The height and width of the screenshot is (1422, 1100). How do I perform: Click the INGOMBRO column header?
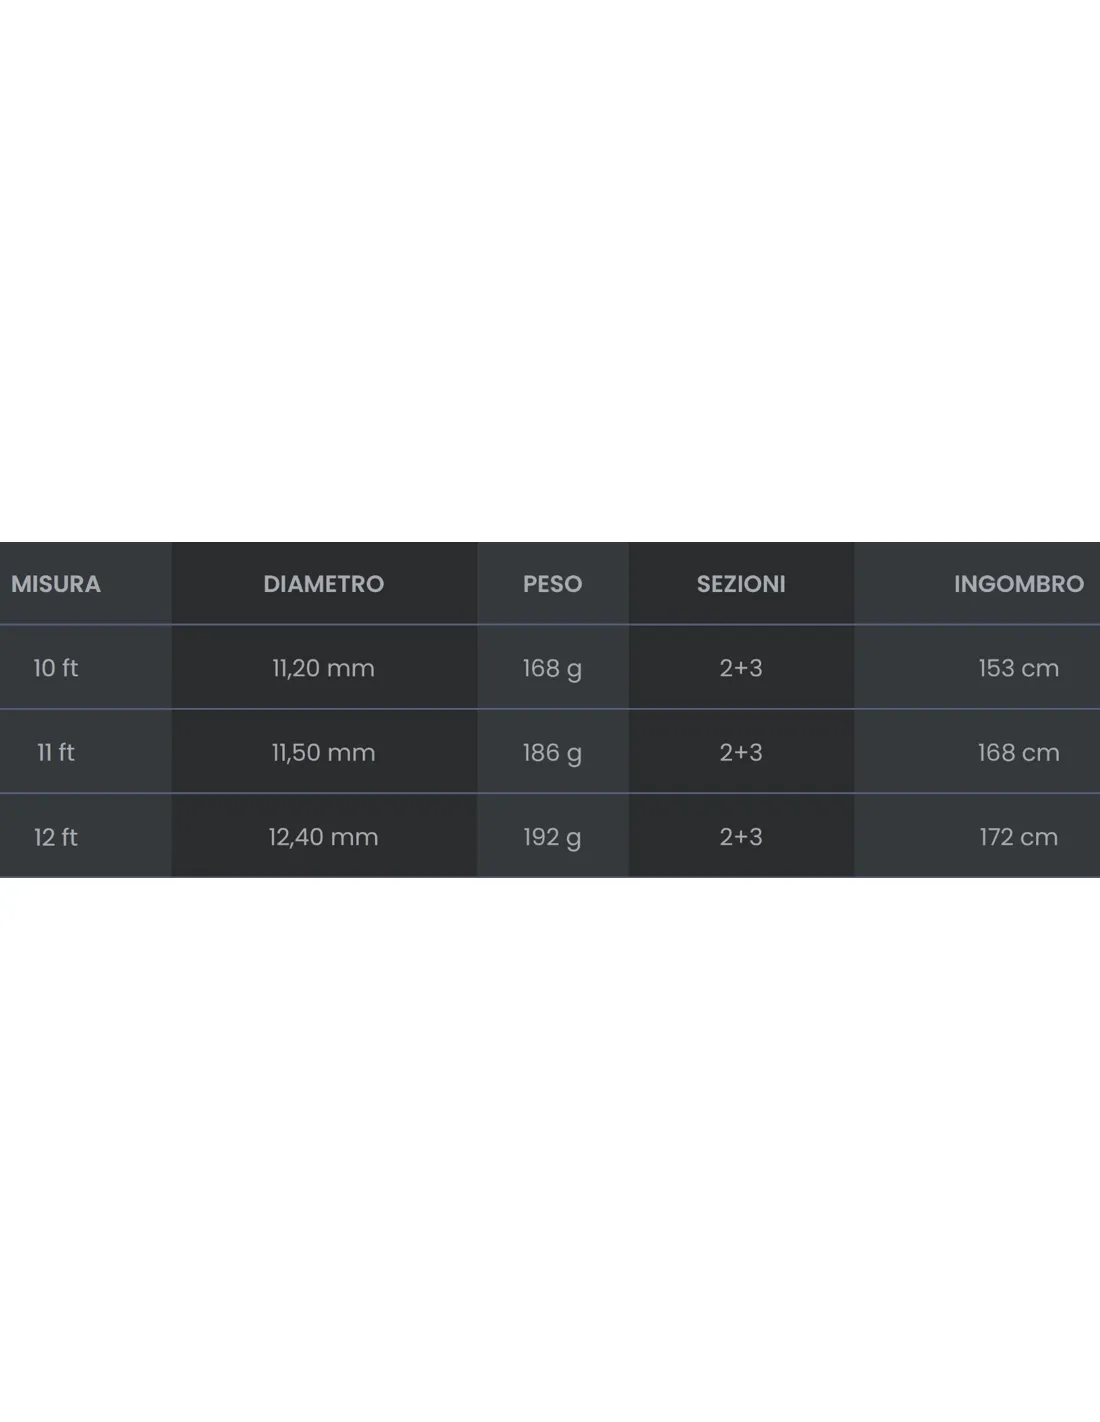click(x=1018, y=584)
